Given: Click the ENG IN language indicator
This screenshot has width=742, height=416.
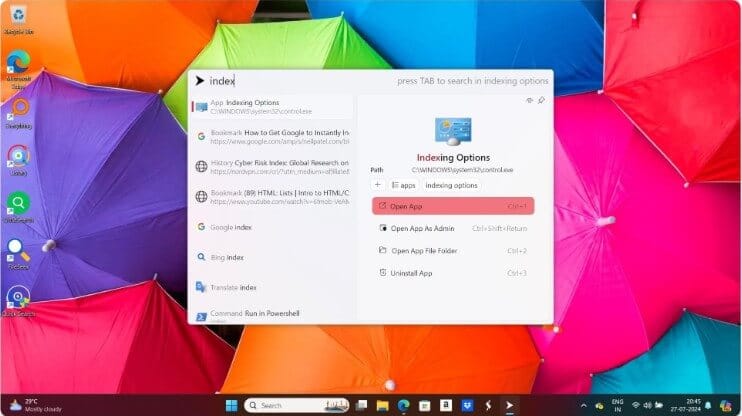Looking at the screenshot, I should pos(617,406).
